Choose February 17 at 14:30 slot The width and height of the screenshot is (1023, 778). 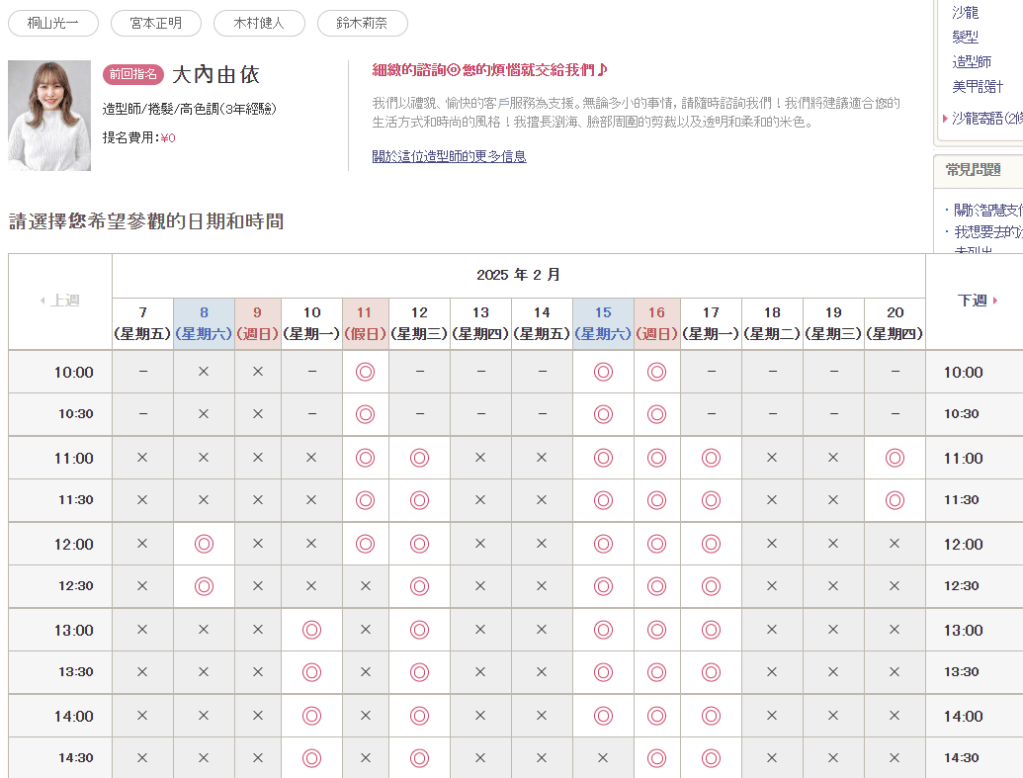[x=711, y=758]
